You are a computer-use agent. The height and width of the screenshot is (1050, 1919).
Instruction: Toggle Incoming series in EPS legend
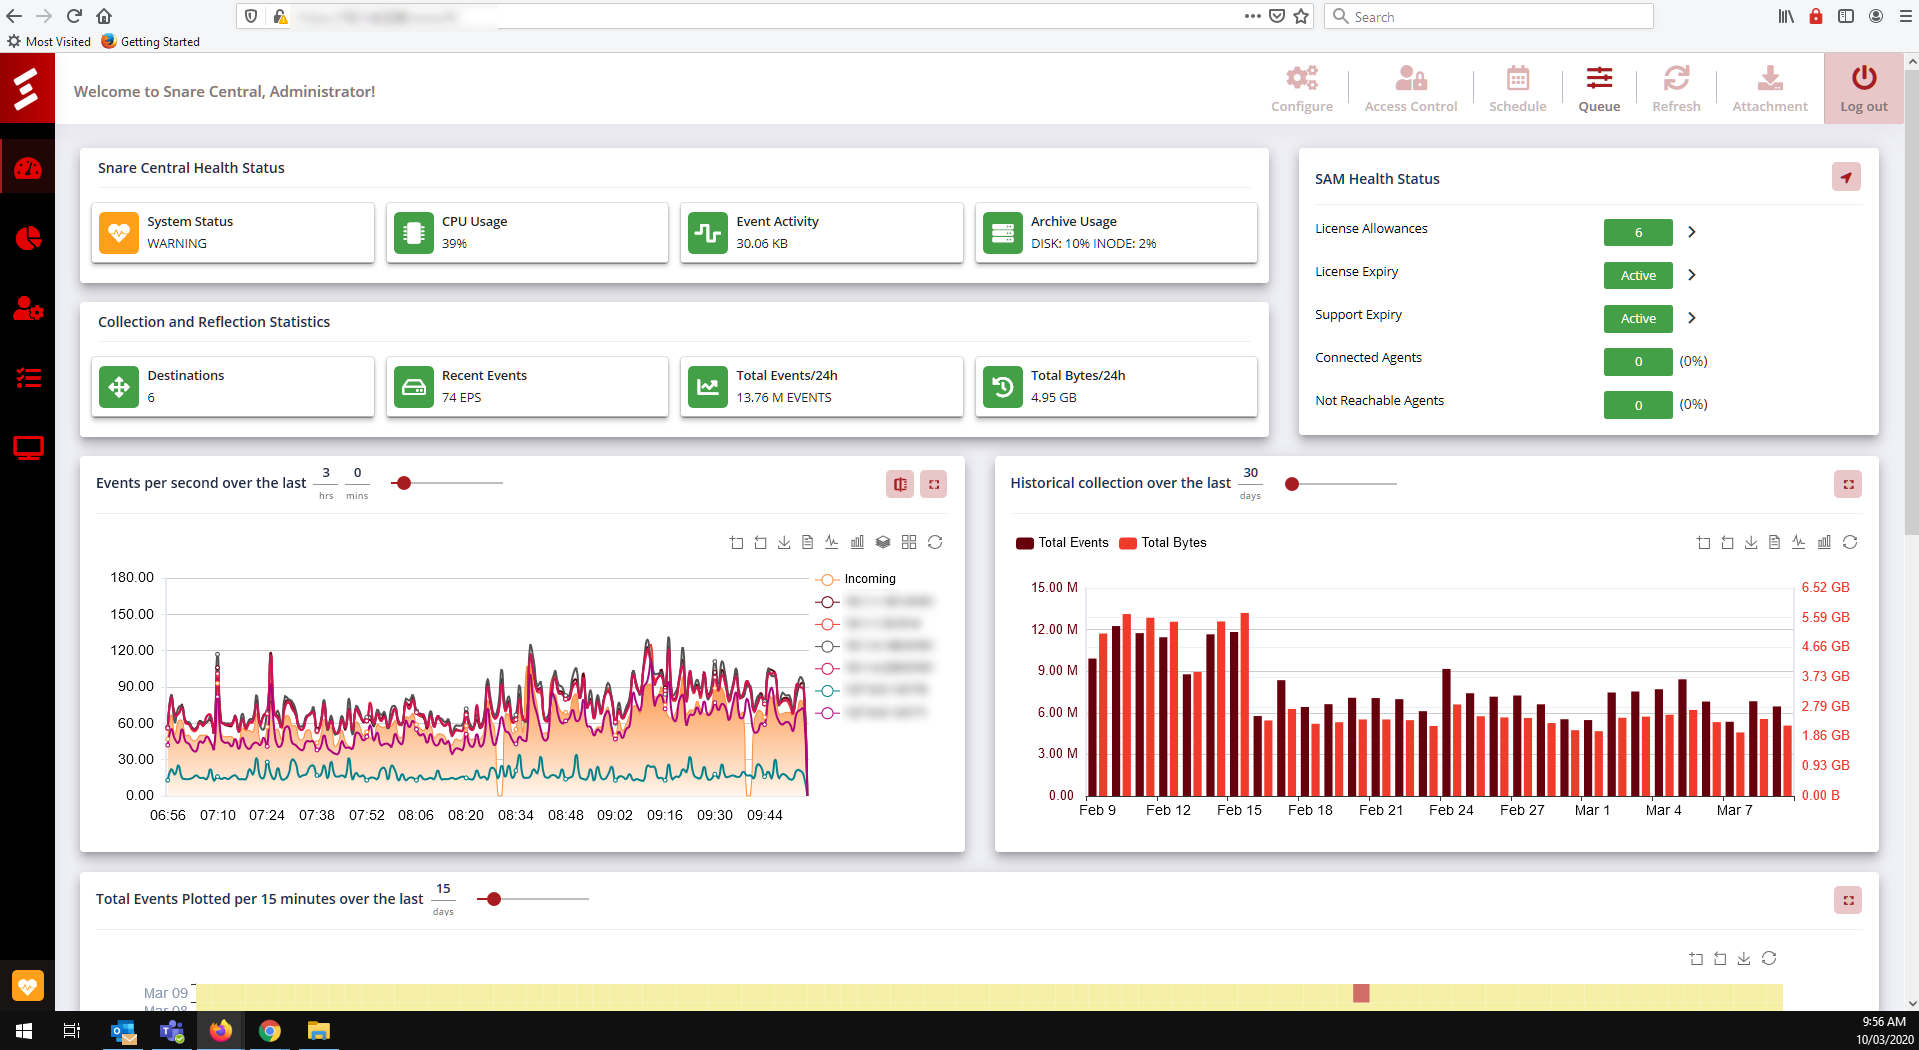click(x=856, y=579)
